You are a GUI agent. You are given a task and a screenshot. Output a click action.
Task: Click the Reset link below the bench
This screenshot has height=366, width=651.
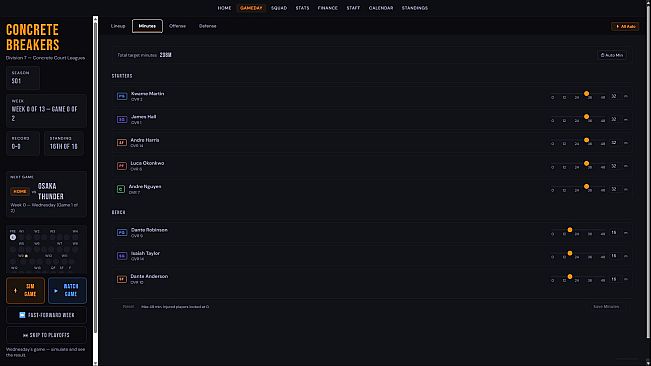click(128, 307)
